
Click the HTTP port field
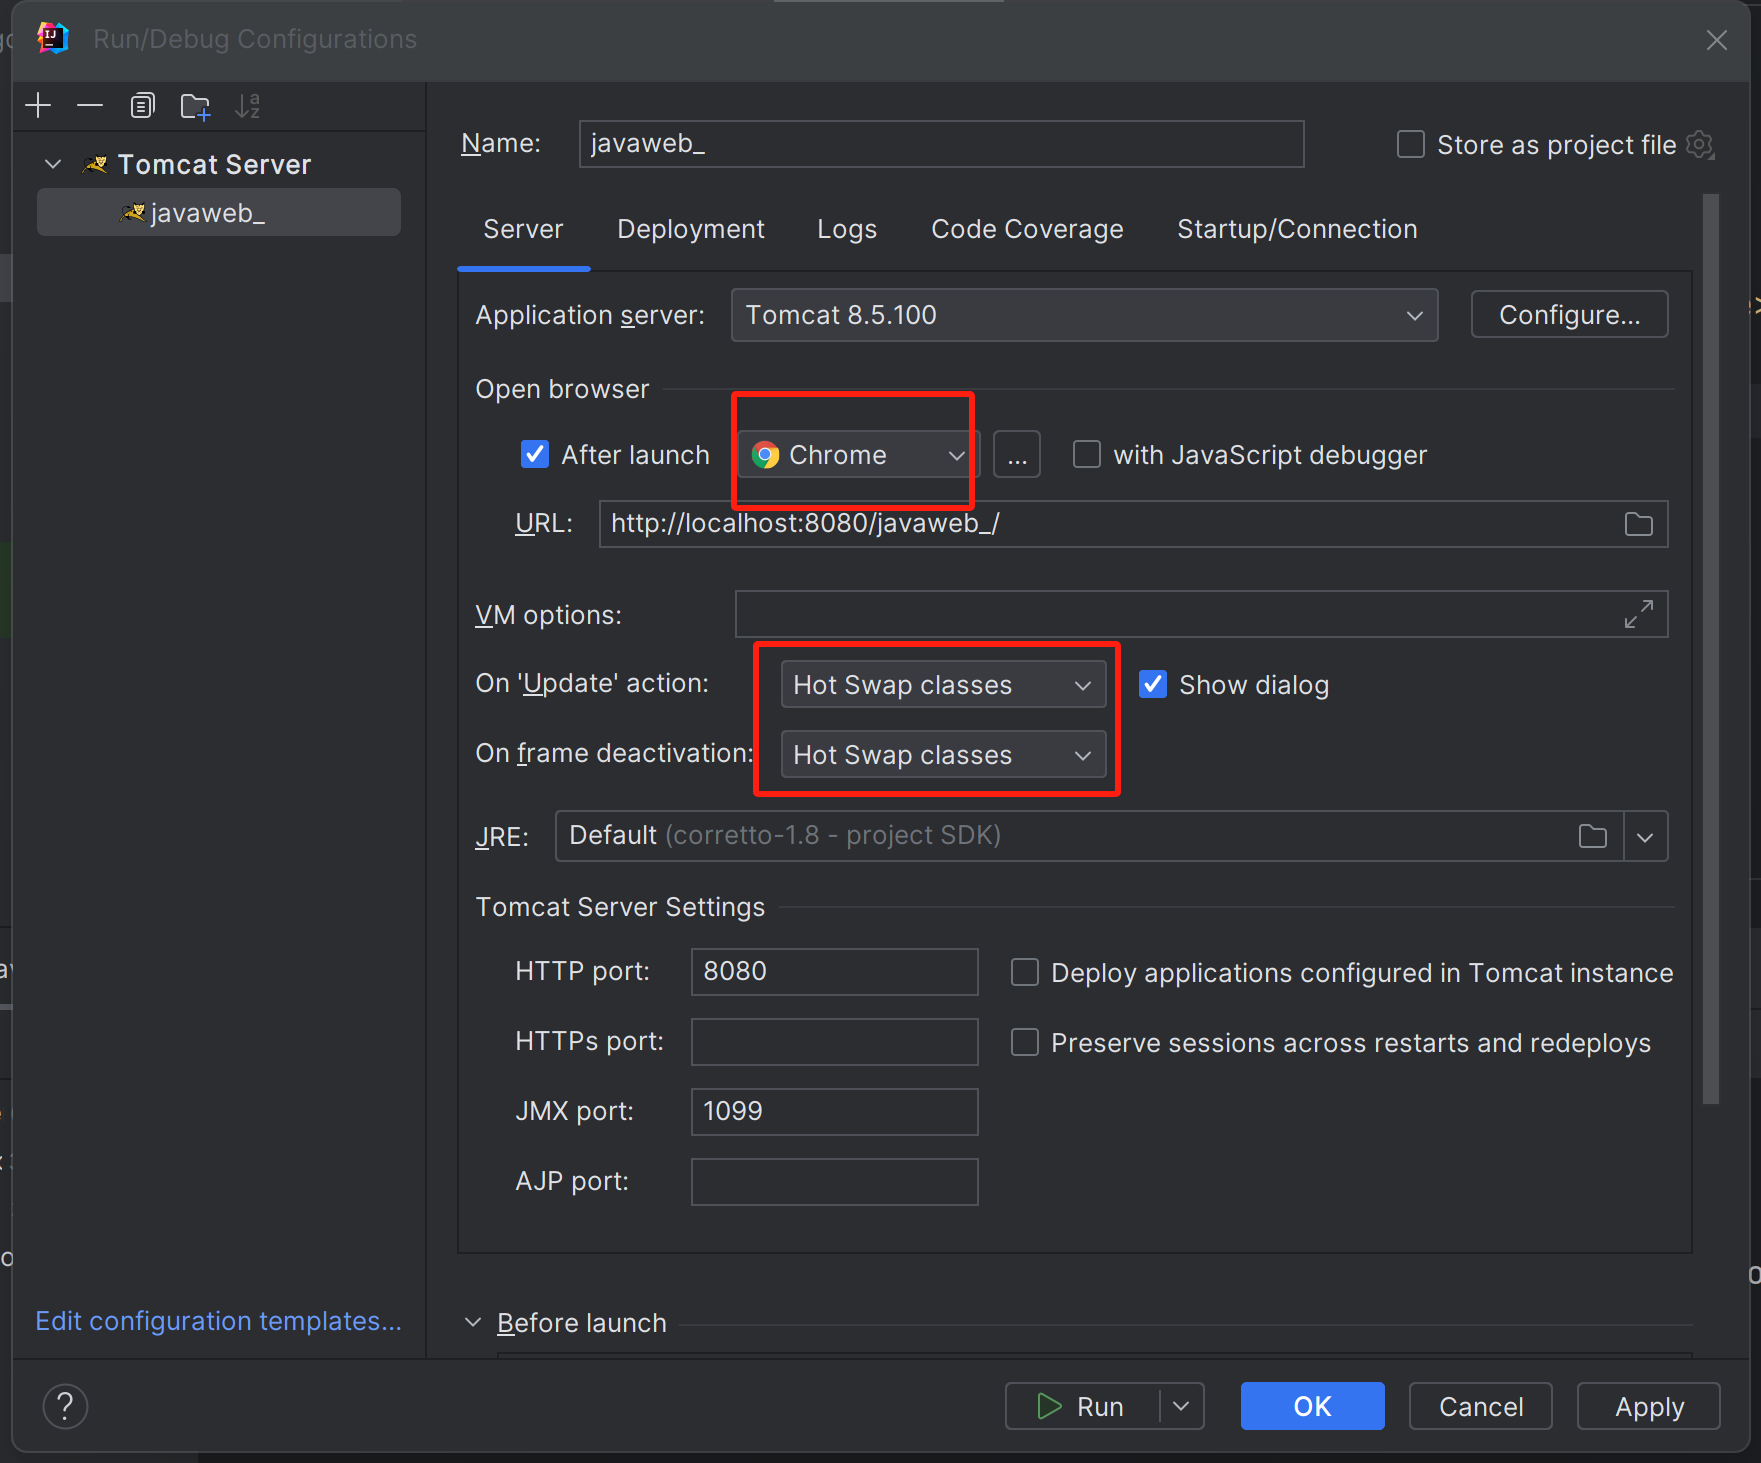coord(834,972)
